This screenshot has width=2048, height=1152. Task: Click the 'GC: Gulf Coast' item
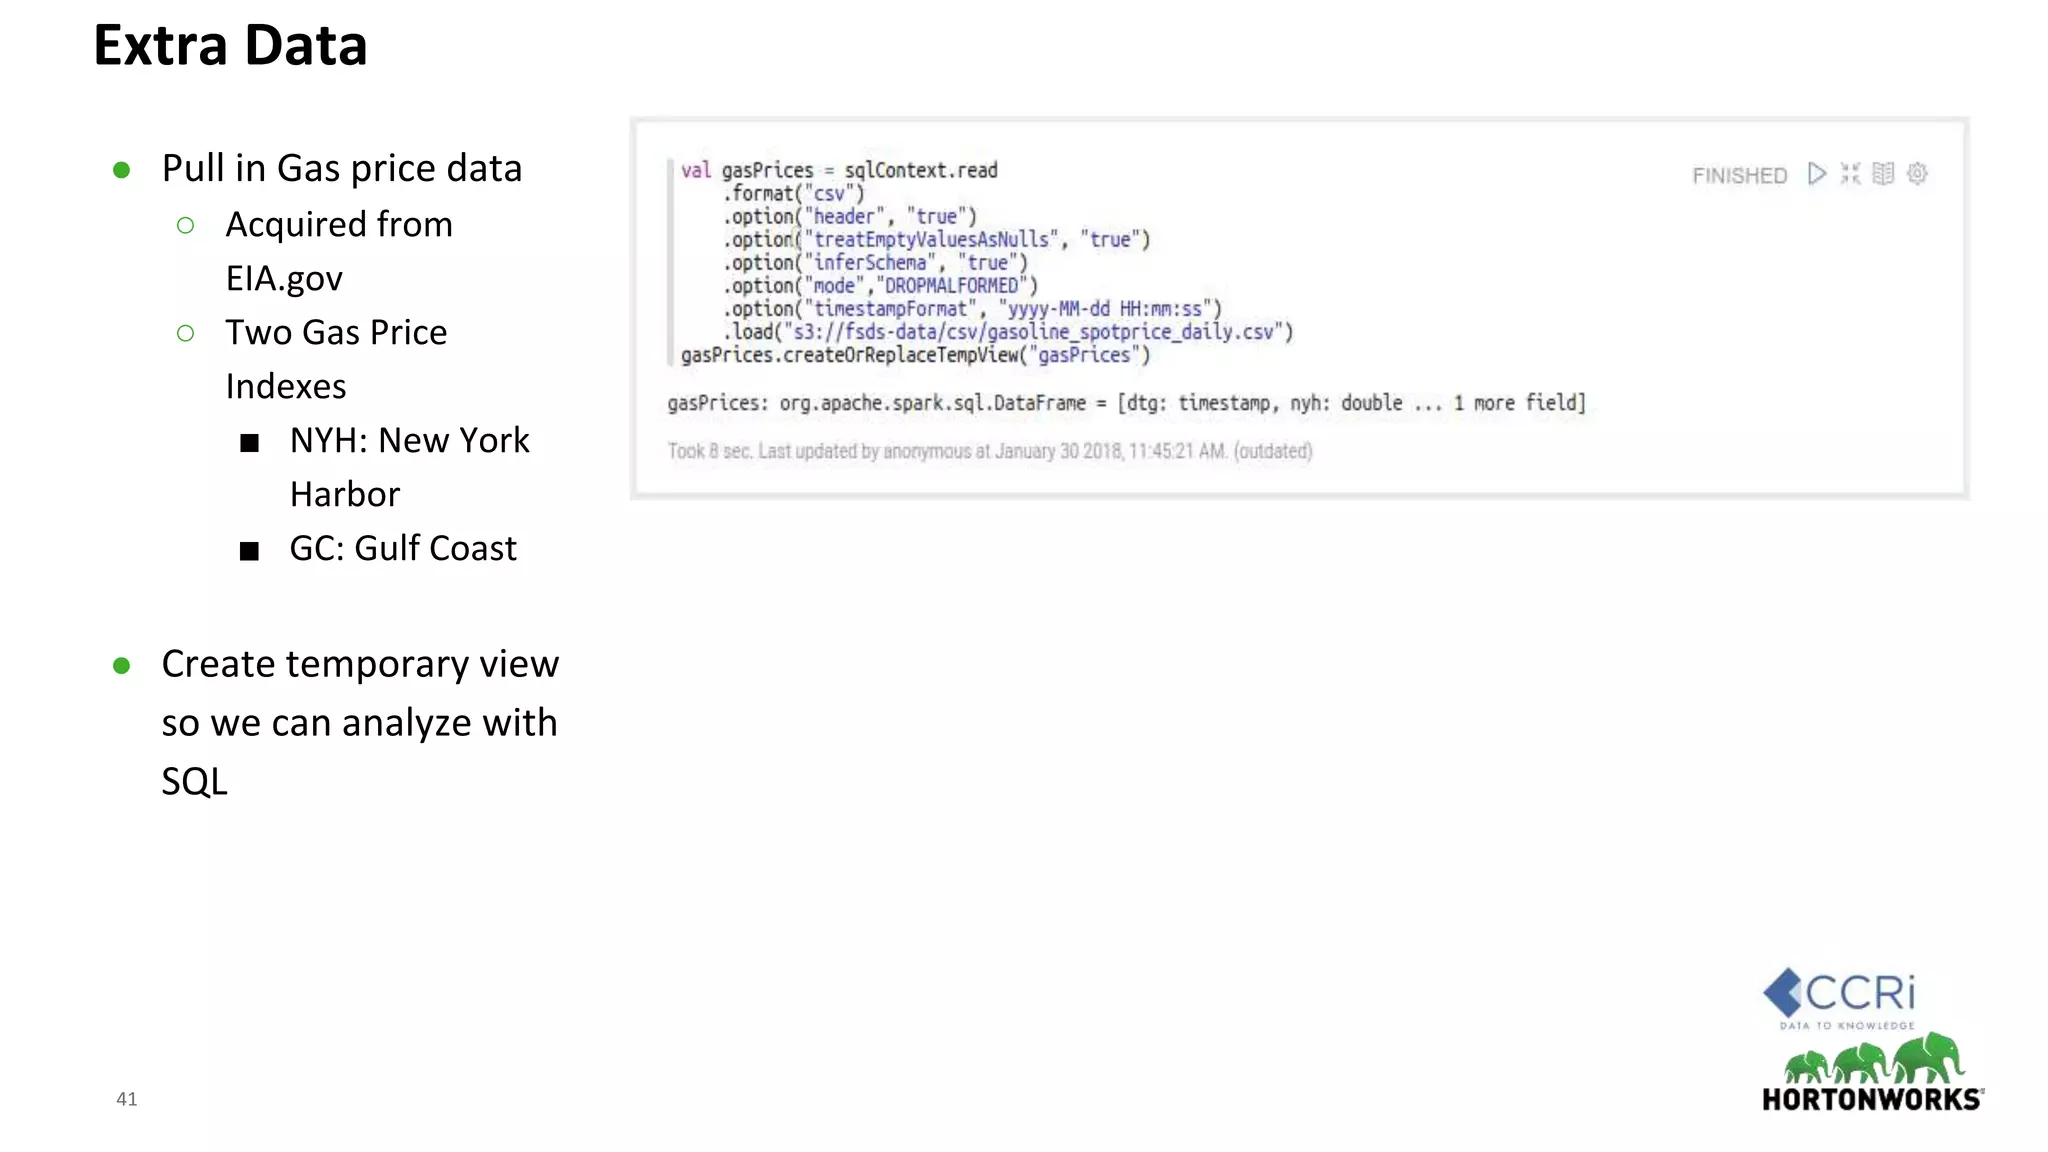tap(403, 548)
